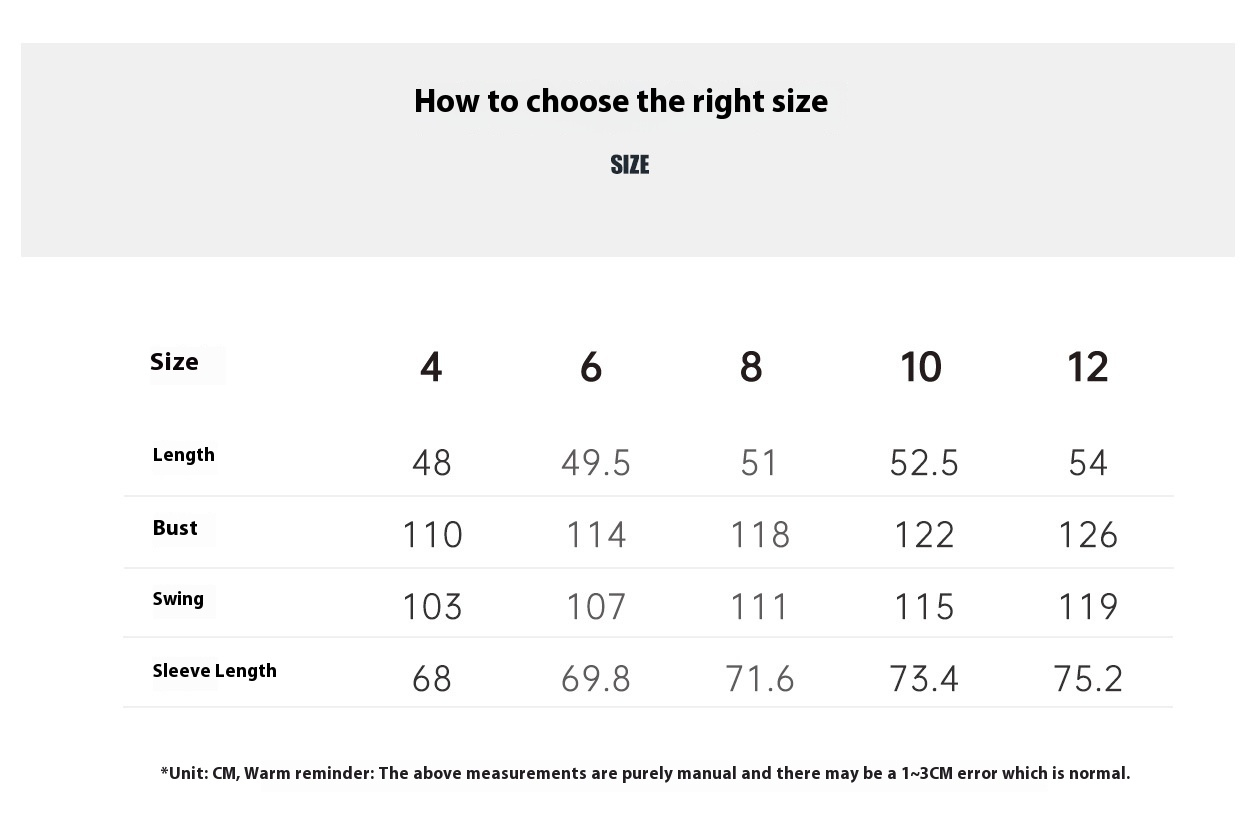1260x836 pixels.
Task: Click the bust value 118
Action: [760, 535]
